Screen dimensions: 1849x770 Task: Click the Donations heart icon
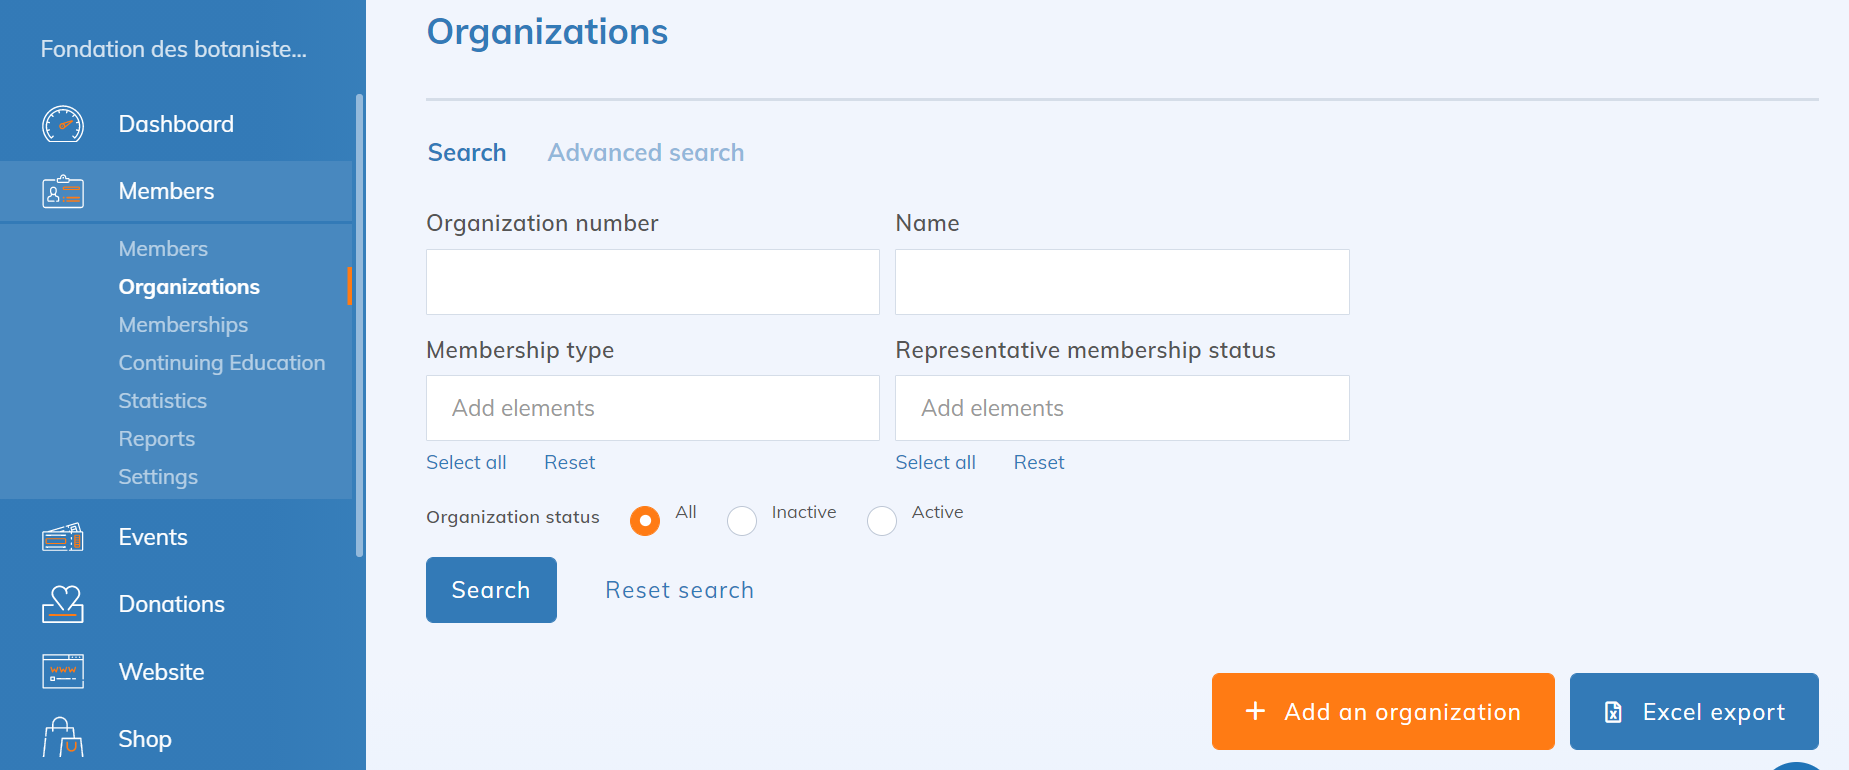click(63, 604)
